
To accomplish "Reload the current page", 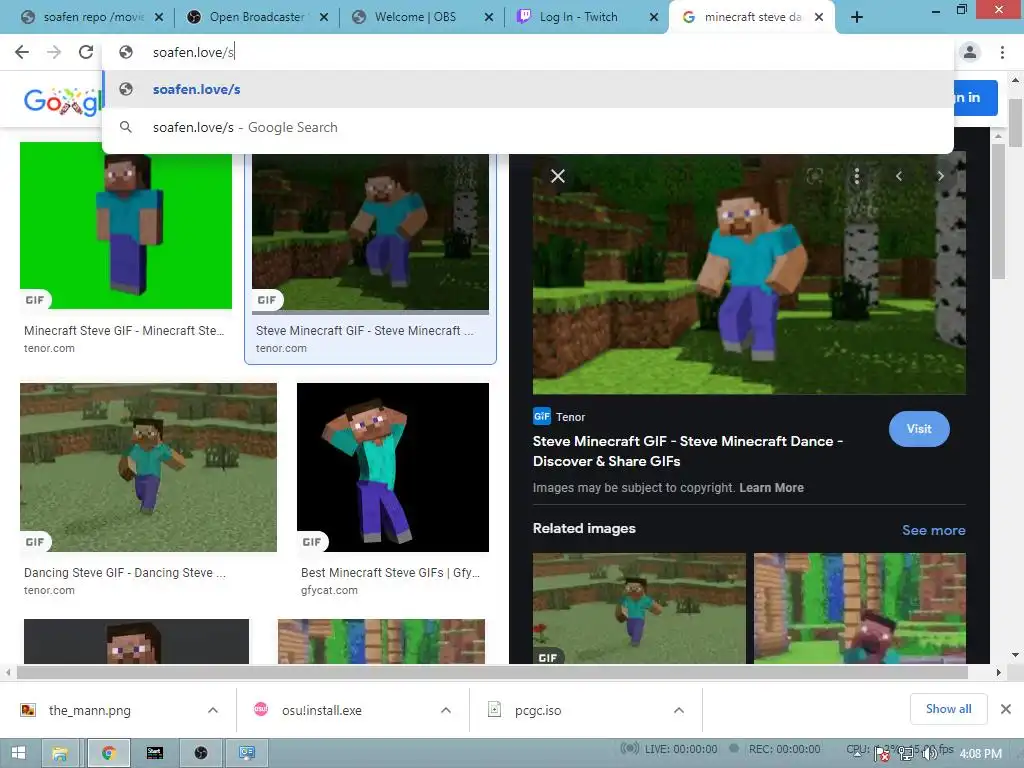I will pyautogui.click(x=86, y=52).
